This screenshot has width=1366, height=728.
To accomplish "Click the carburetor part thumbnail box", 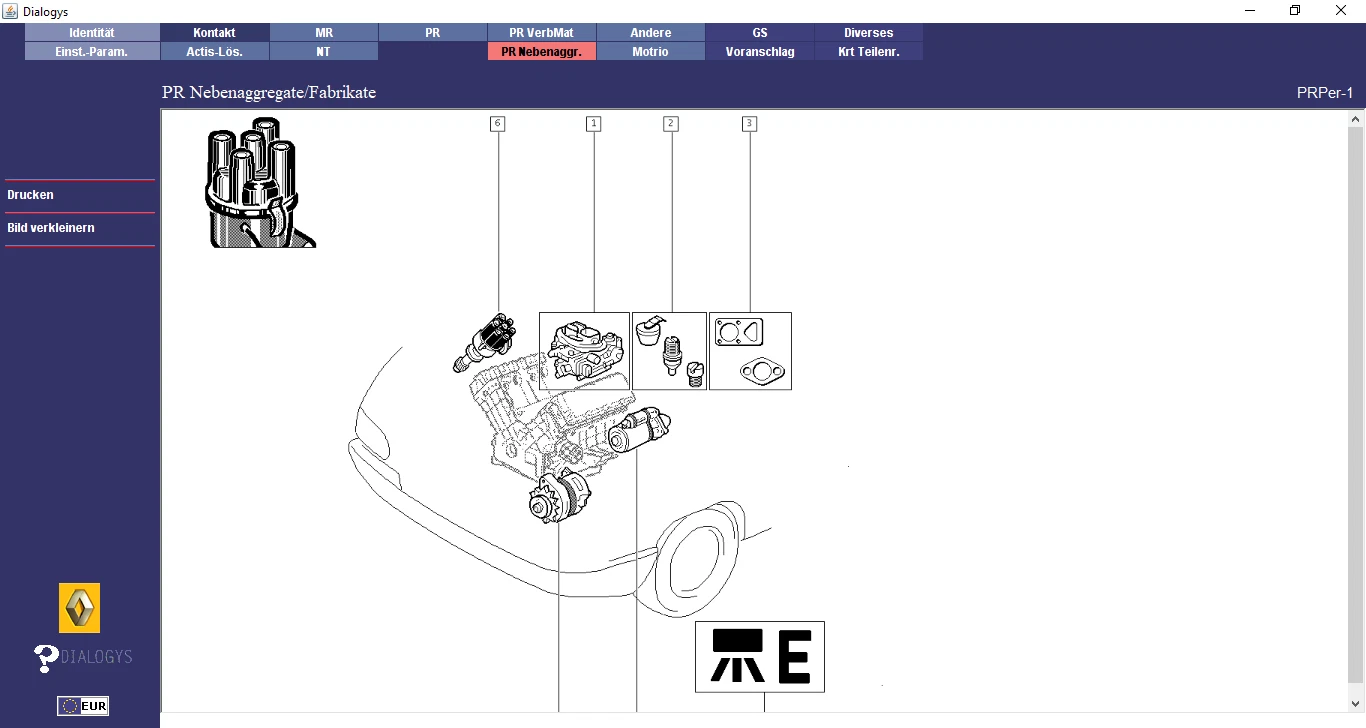I will pos(584,350).
